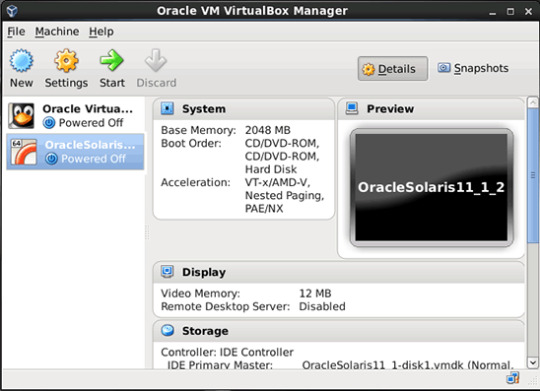
Task: Select the Oracle Virtua... Linux VM entry
Action: (x=75, y=116)
